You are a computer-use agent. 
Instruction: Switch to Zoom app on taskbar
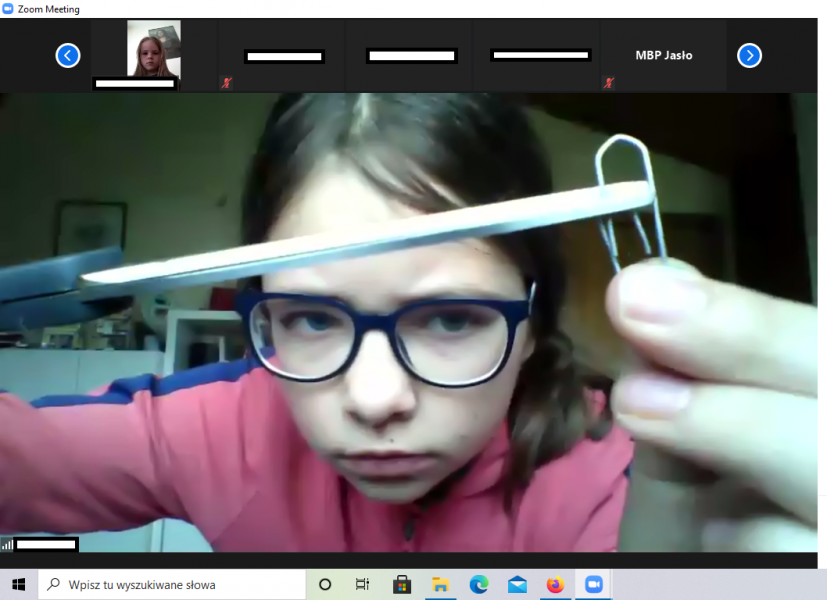[594, 585]
